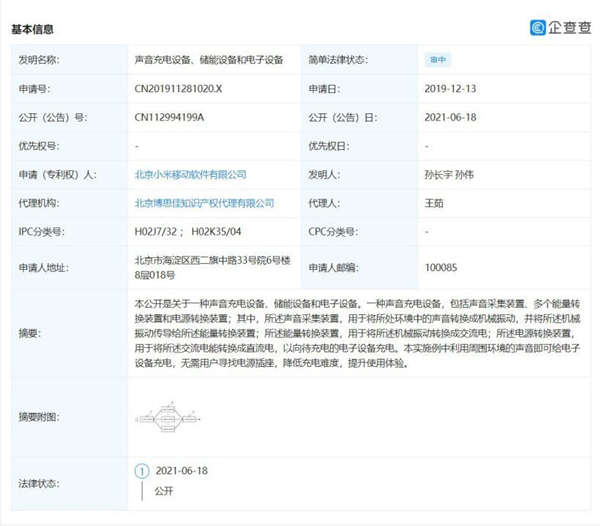Select the 基本信息 section heading

point(32,29)
